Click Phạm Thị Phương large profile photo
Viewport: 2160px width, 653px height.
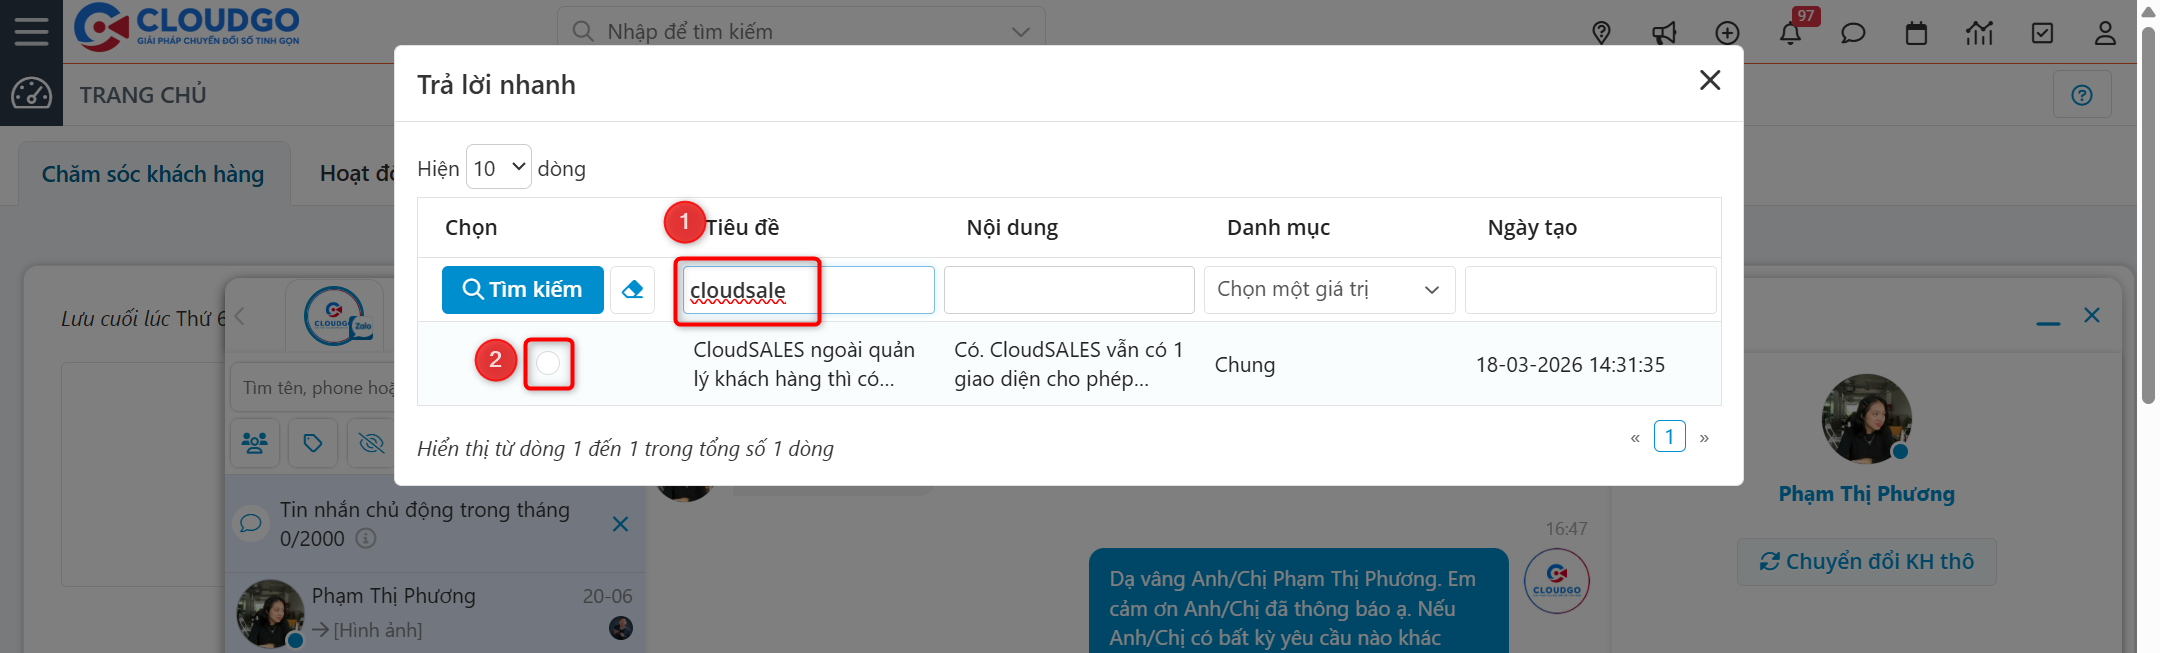(x=1866, y=419)
